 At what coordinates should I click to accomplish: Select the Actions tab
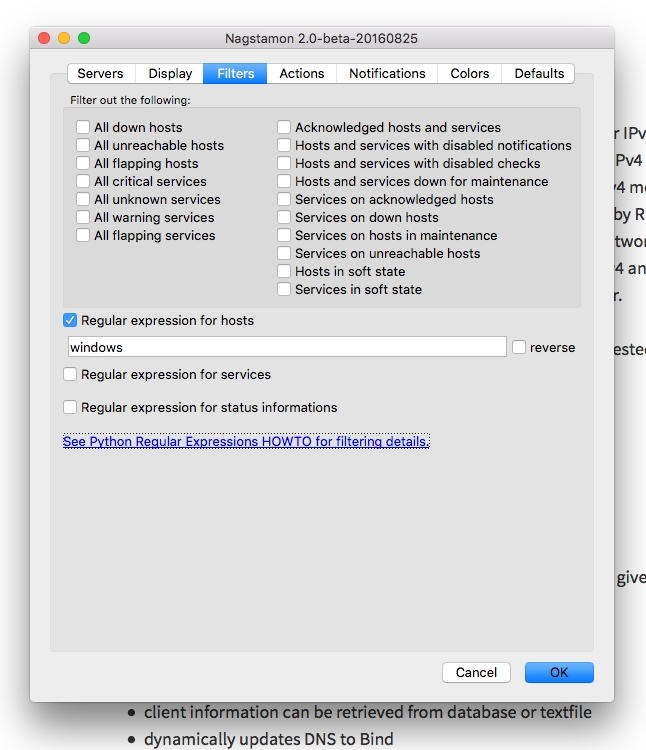(301, 73)
